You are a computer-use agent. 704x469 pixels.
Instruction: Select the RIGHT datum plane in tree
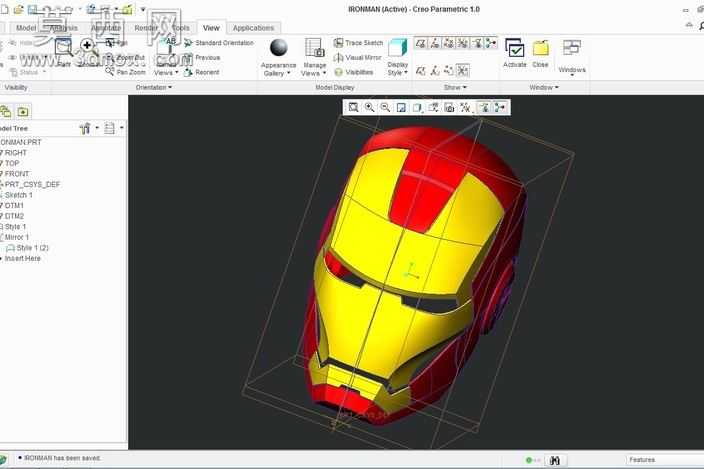[13, 153]
